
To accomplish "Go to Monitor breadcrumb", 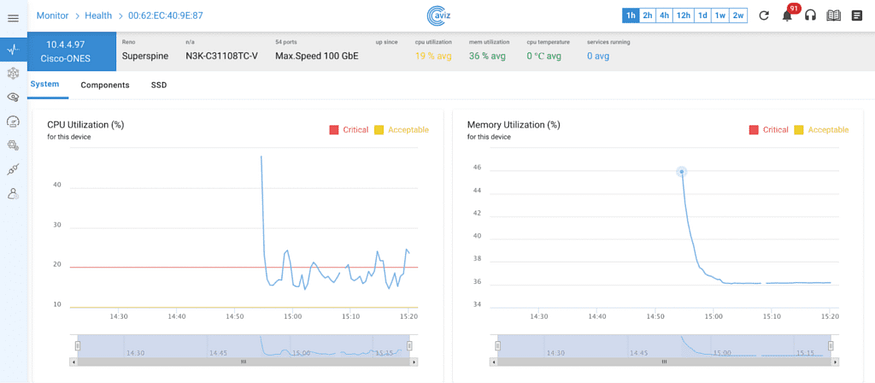I will (52, 16).
